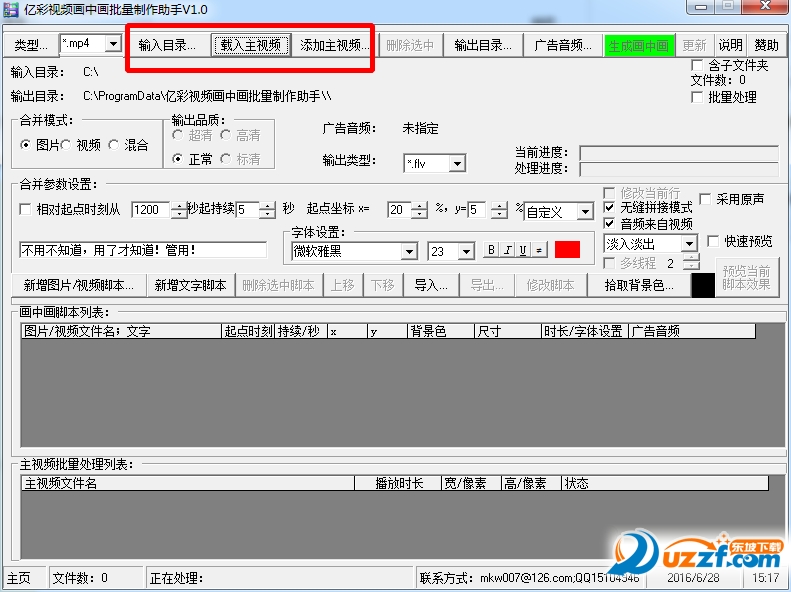This screenshot has height=592, width=791.
Task: Toggle bold font style button
Action: (x=491, y=250)
